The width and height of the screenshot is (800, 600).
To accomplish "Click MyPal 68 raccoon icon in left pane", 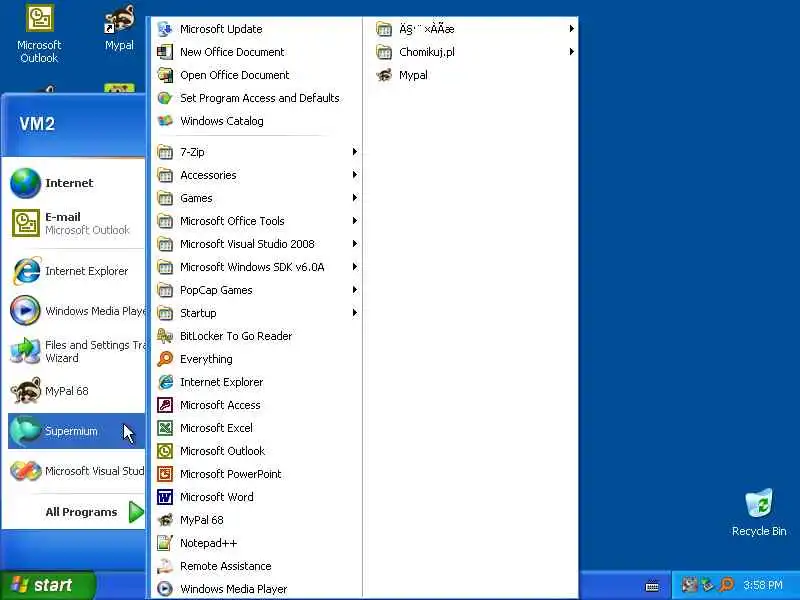I will pyautogui.click(x=26, y=391).
